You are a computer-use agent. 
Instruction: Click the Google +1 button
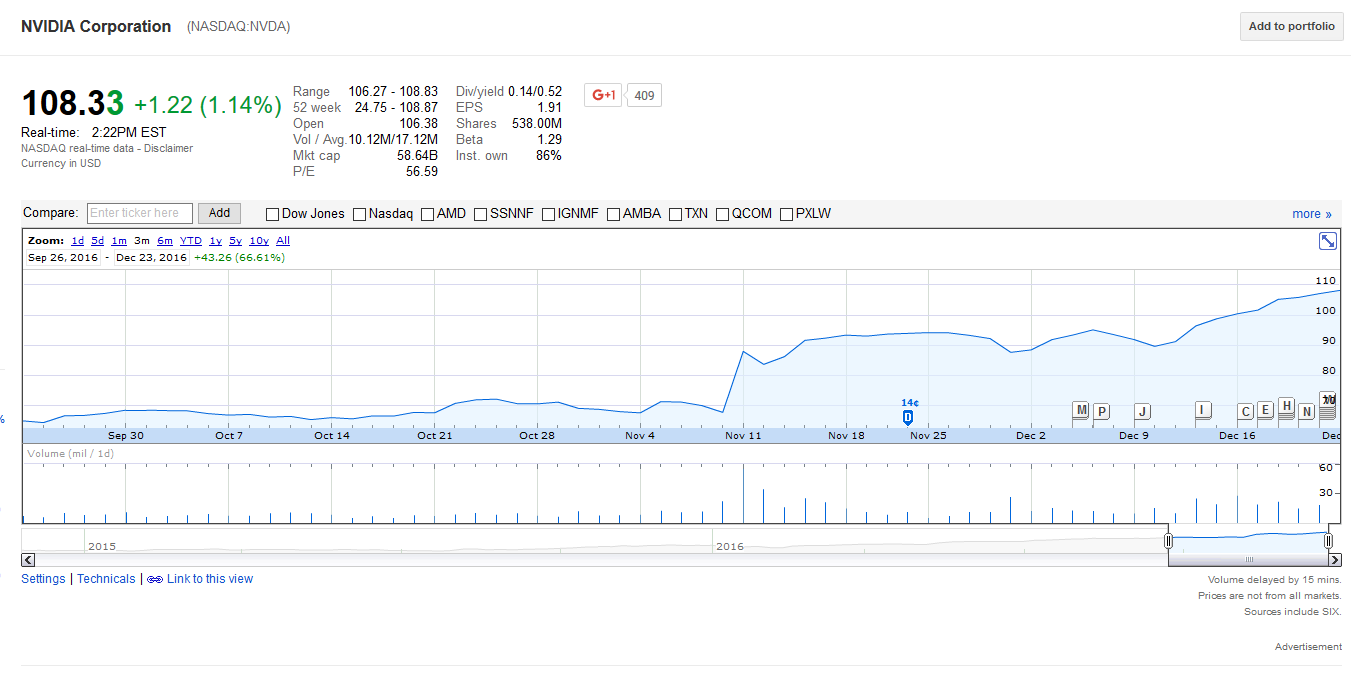pos(603,95)
